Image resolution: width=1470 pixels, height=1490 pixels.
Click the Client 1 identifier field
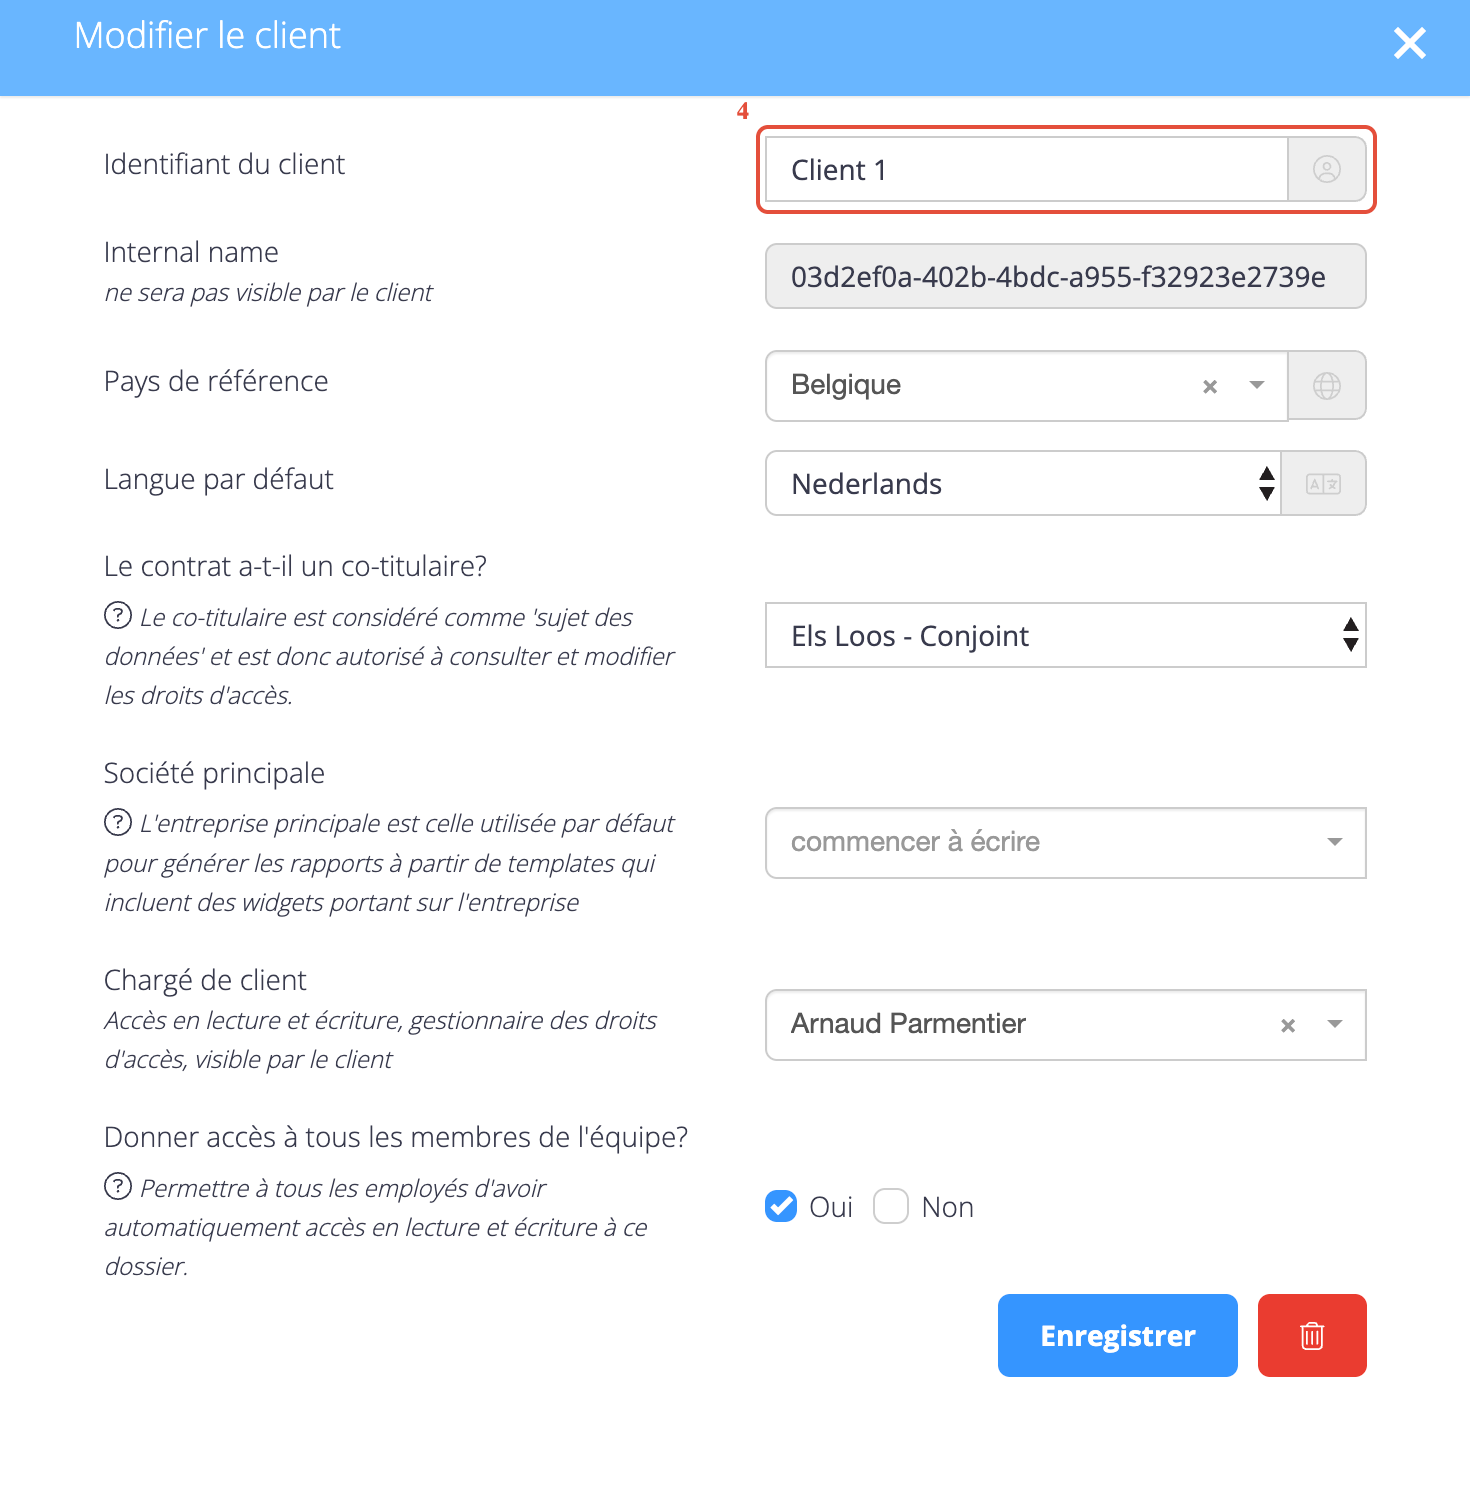1027,169
